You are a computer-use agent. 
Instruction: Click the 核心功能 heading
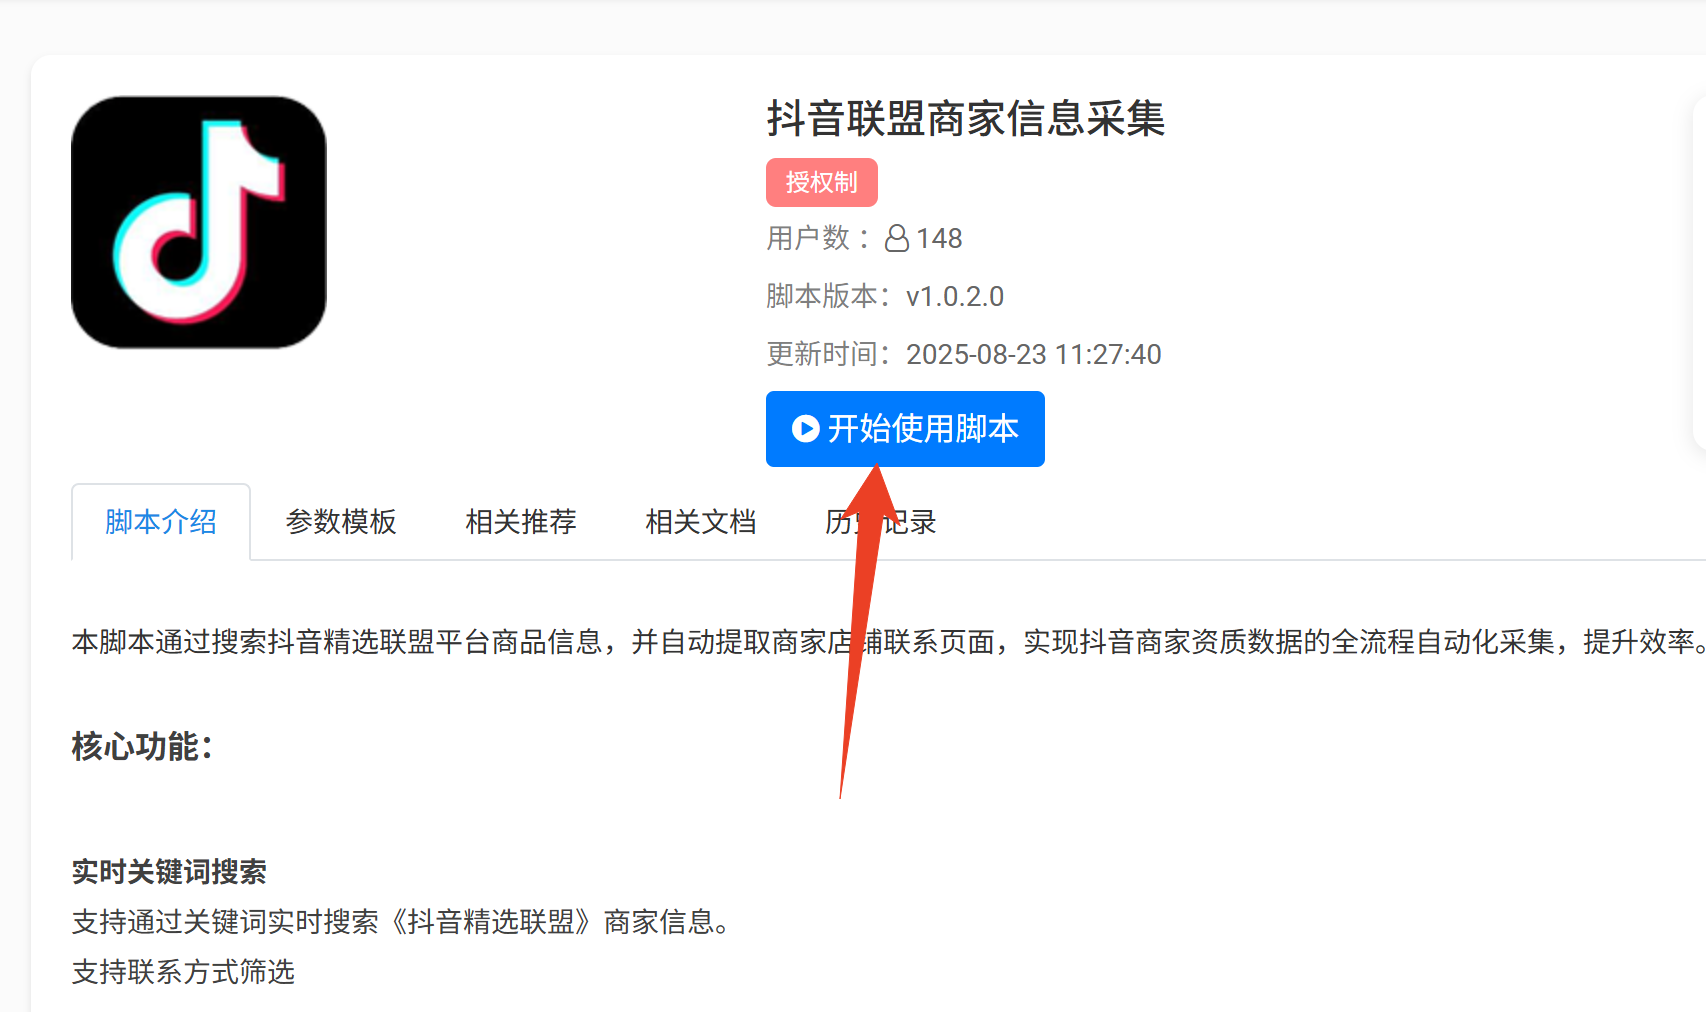(142, 746)
